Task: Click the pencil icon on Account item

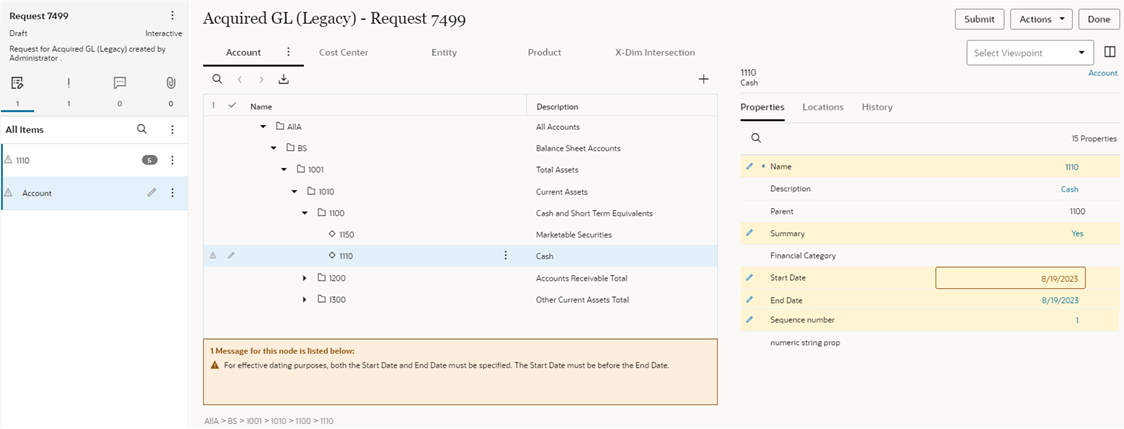Action: (152, 193)
